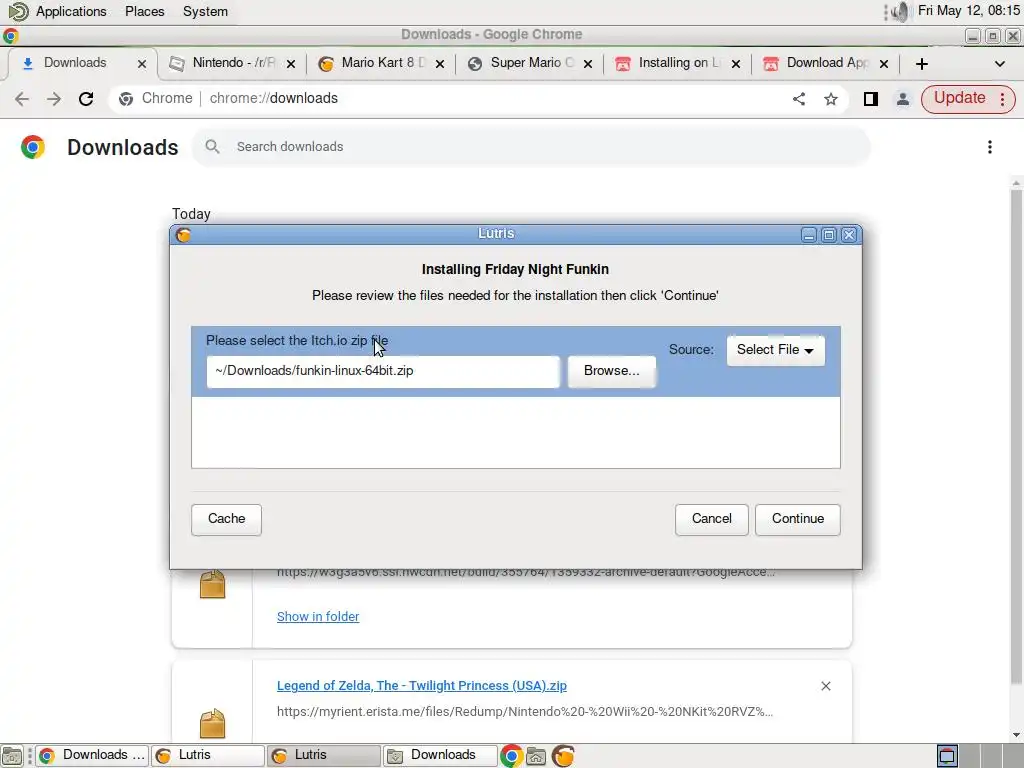1024x768 pixels.
Task: Click the volume speaker tray icon
Action: pos(900,12)
